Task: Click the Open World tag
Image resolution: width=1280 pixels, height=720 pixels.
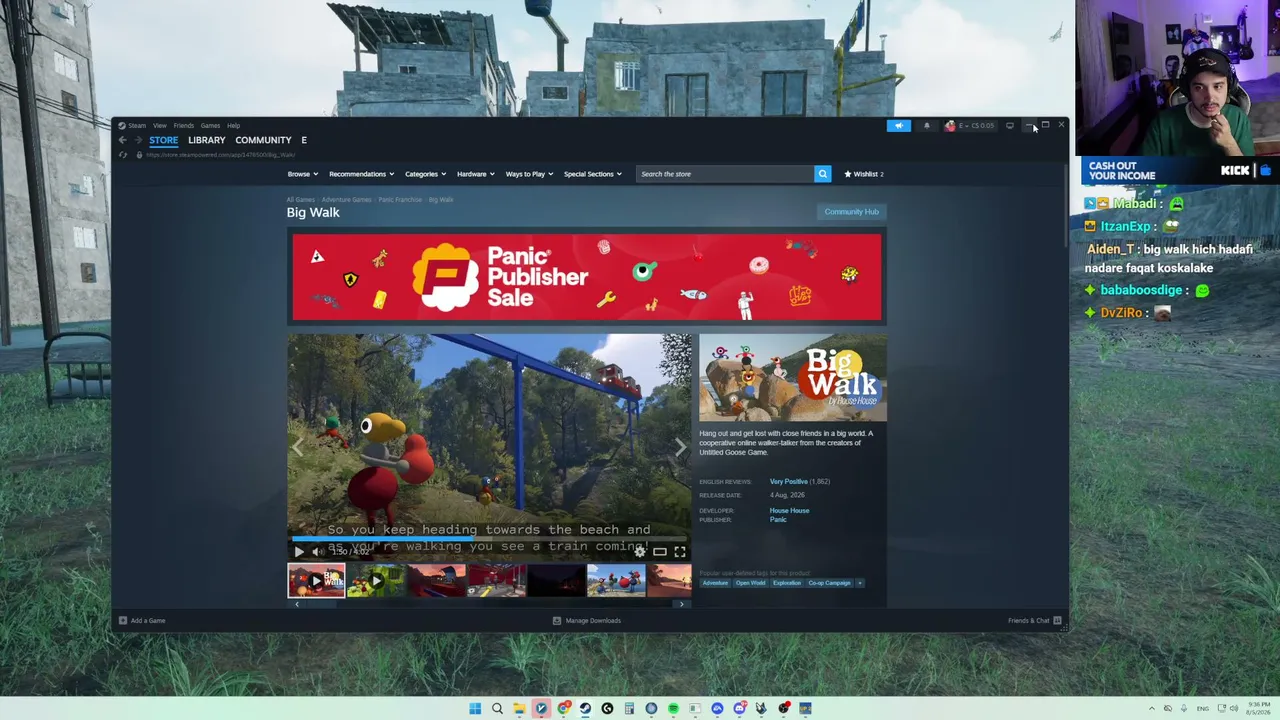Action: pos(750,583)
